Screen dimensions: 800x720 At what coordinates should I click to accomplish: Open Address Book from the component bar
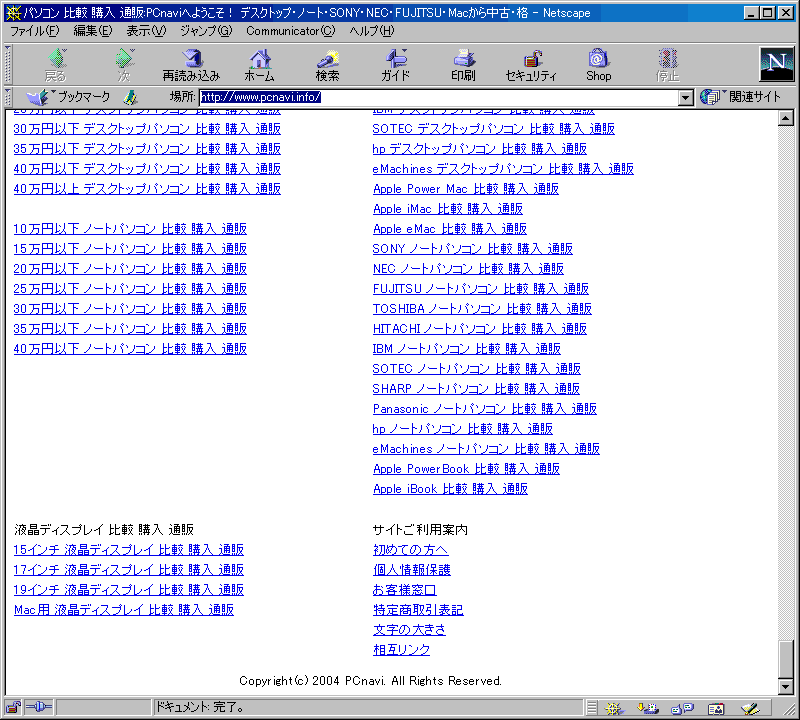tap(716, 708)
